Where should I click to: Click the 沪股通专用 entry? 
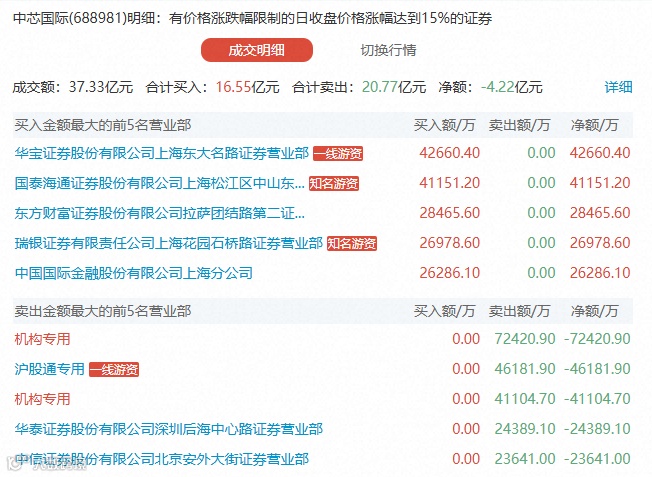click(49, 369)
